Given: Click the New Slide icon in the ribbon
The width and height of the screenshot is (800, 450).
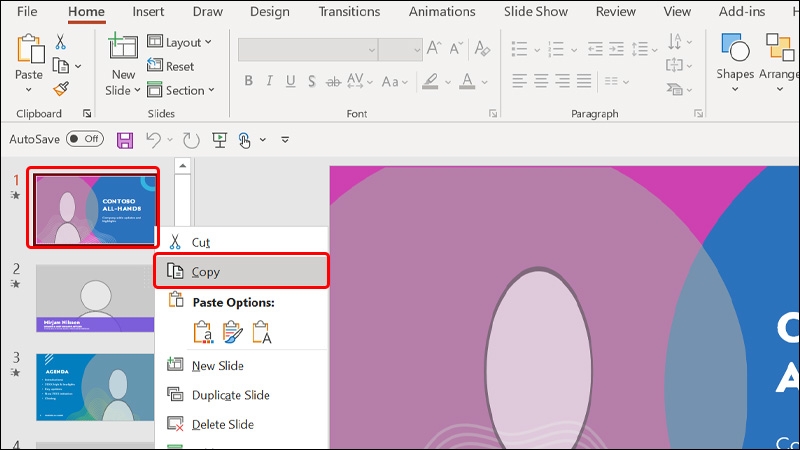Looking at the screenshot, I should [123, 47].
